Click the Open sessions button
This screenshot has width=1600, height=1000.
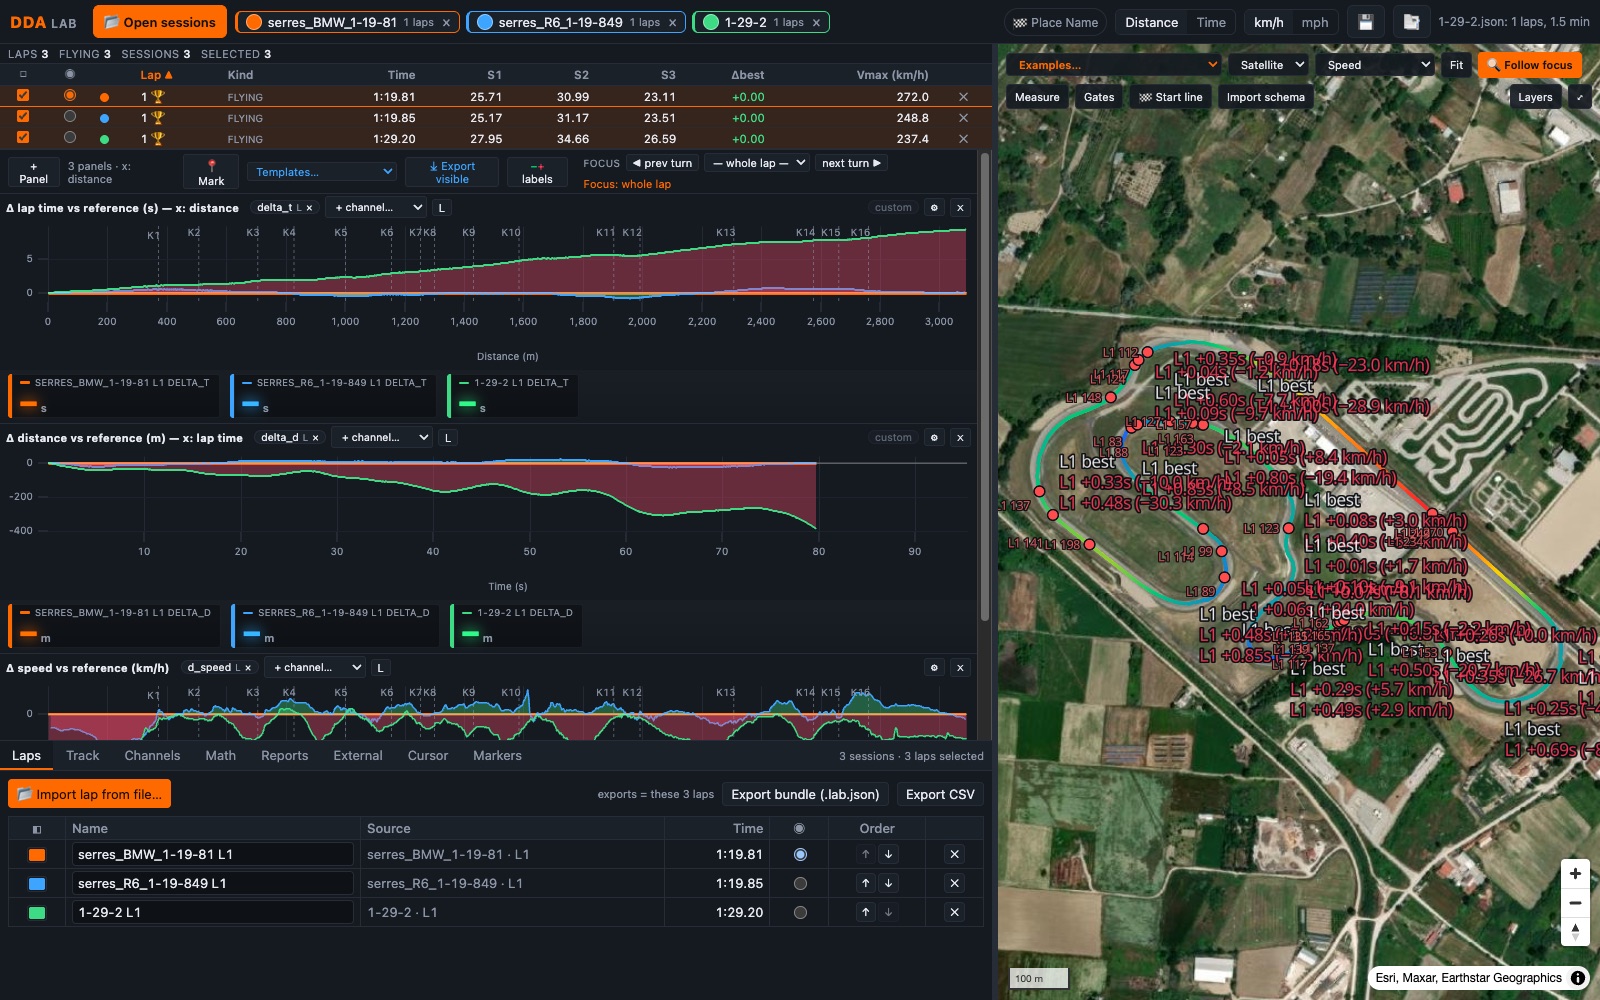pos(160,22)
